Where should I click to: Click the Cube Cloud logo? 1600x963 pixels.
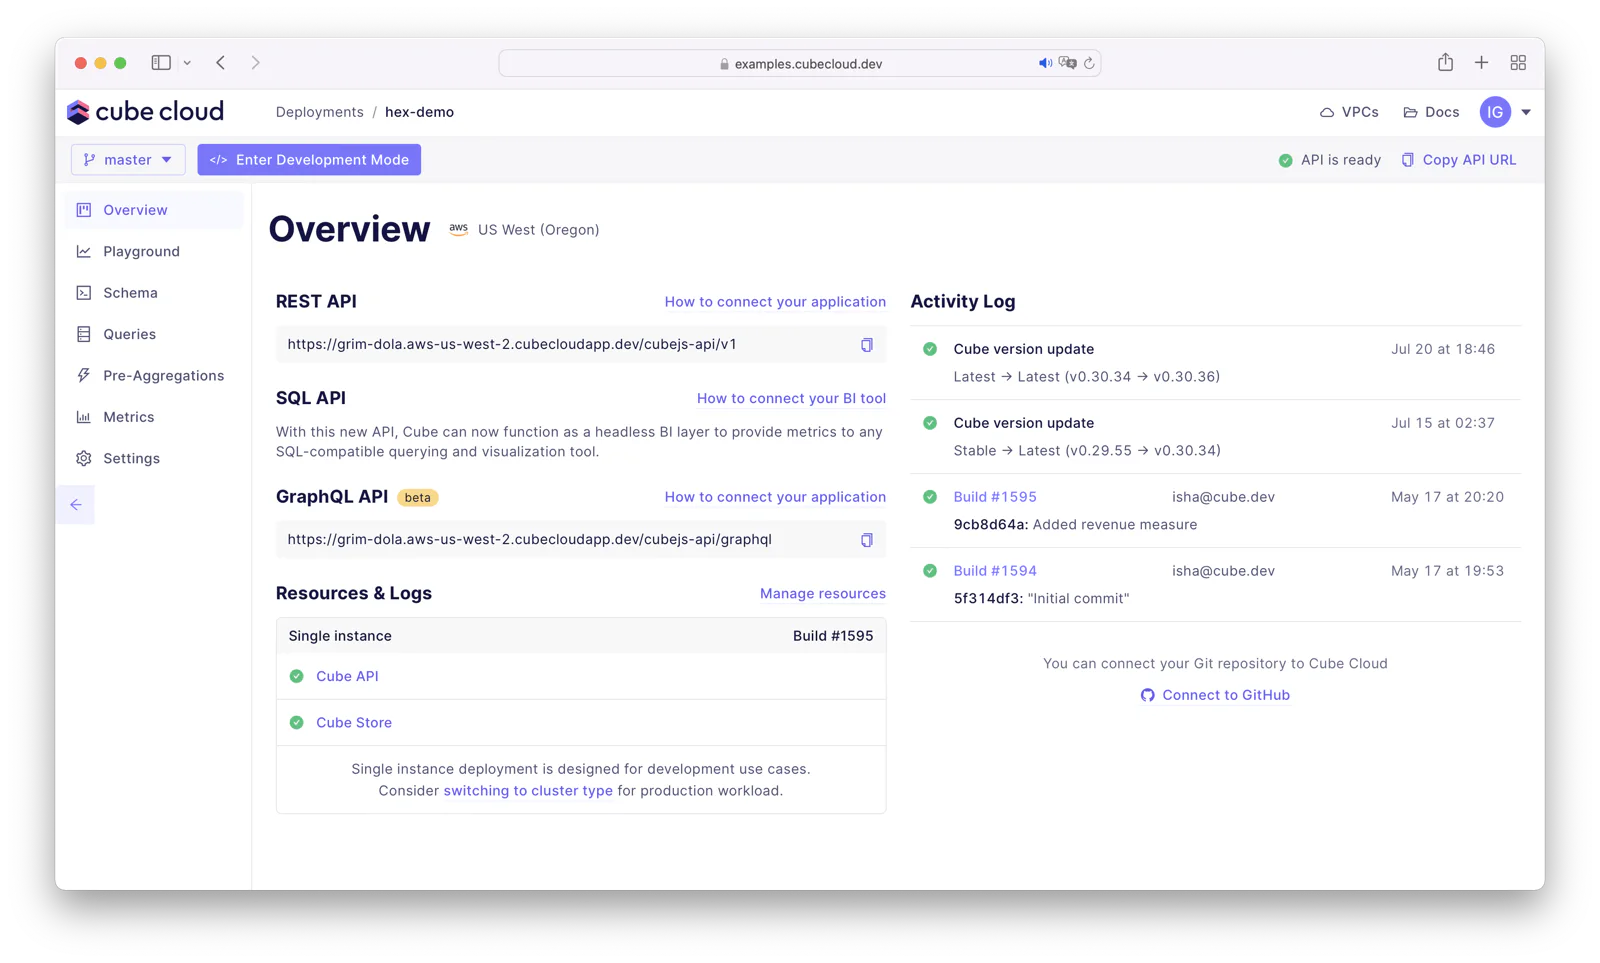click(x=145, y=112)
